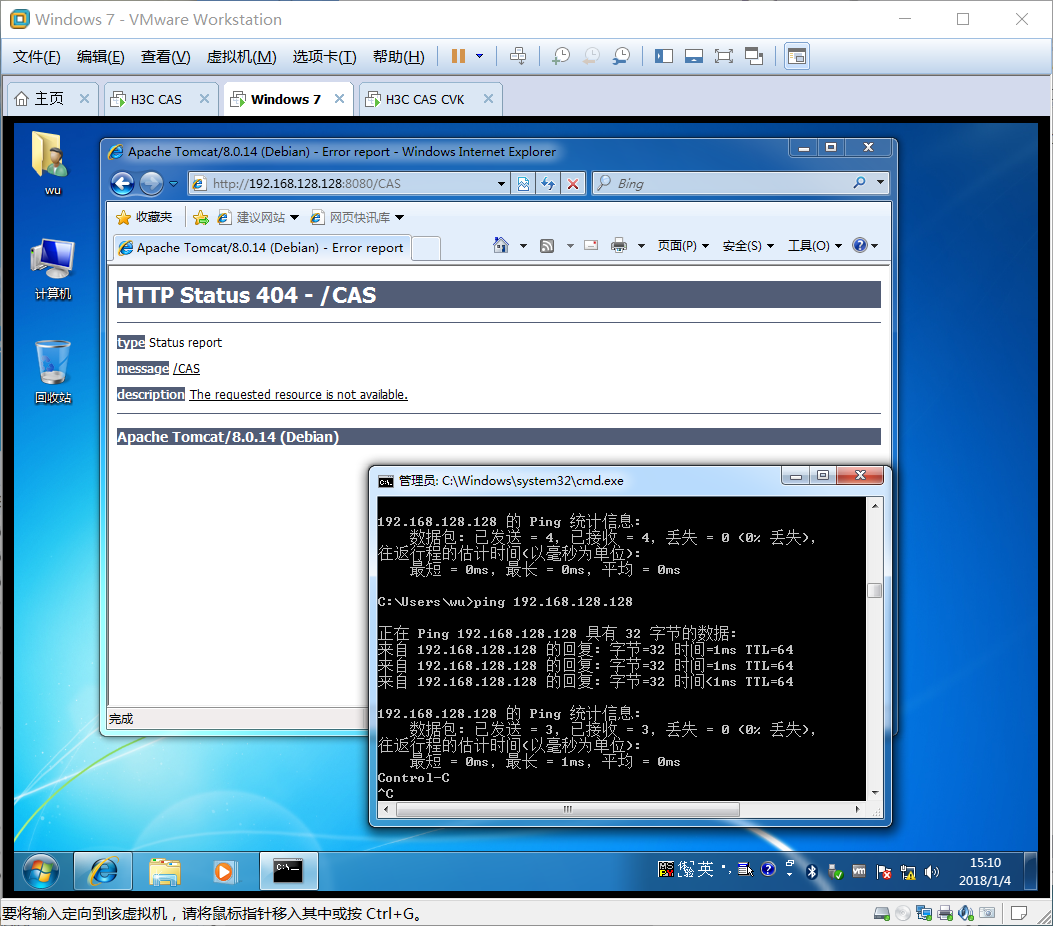This screenshot has width=1053, height=926.
Task: Click the volume speaker icon in system tray
Action: pos(931,872)
